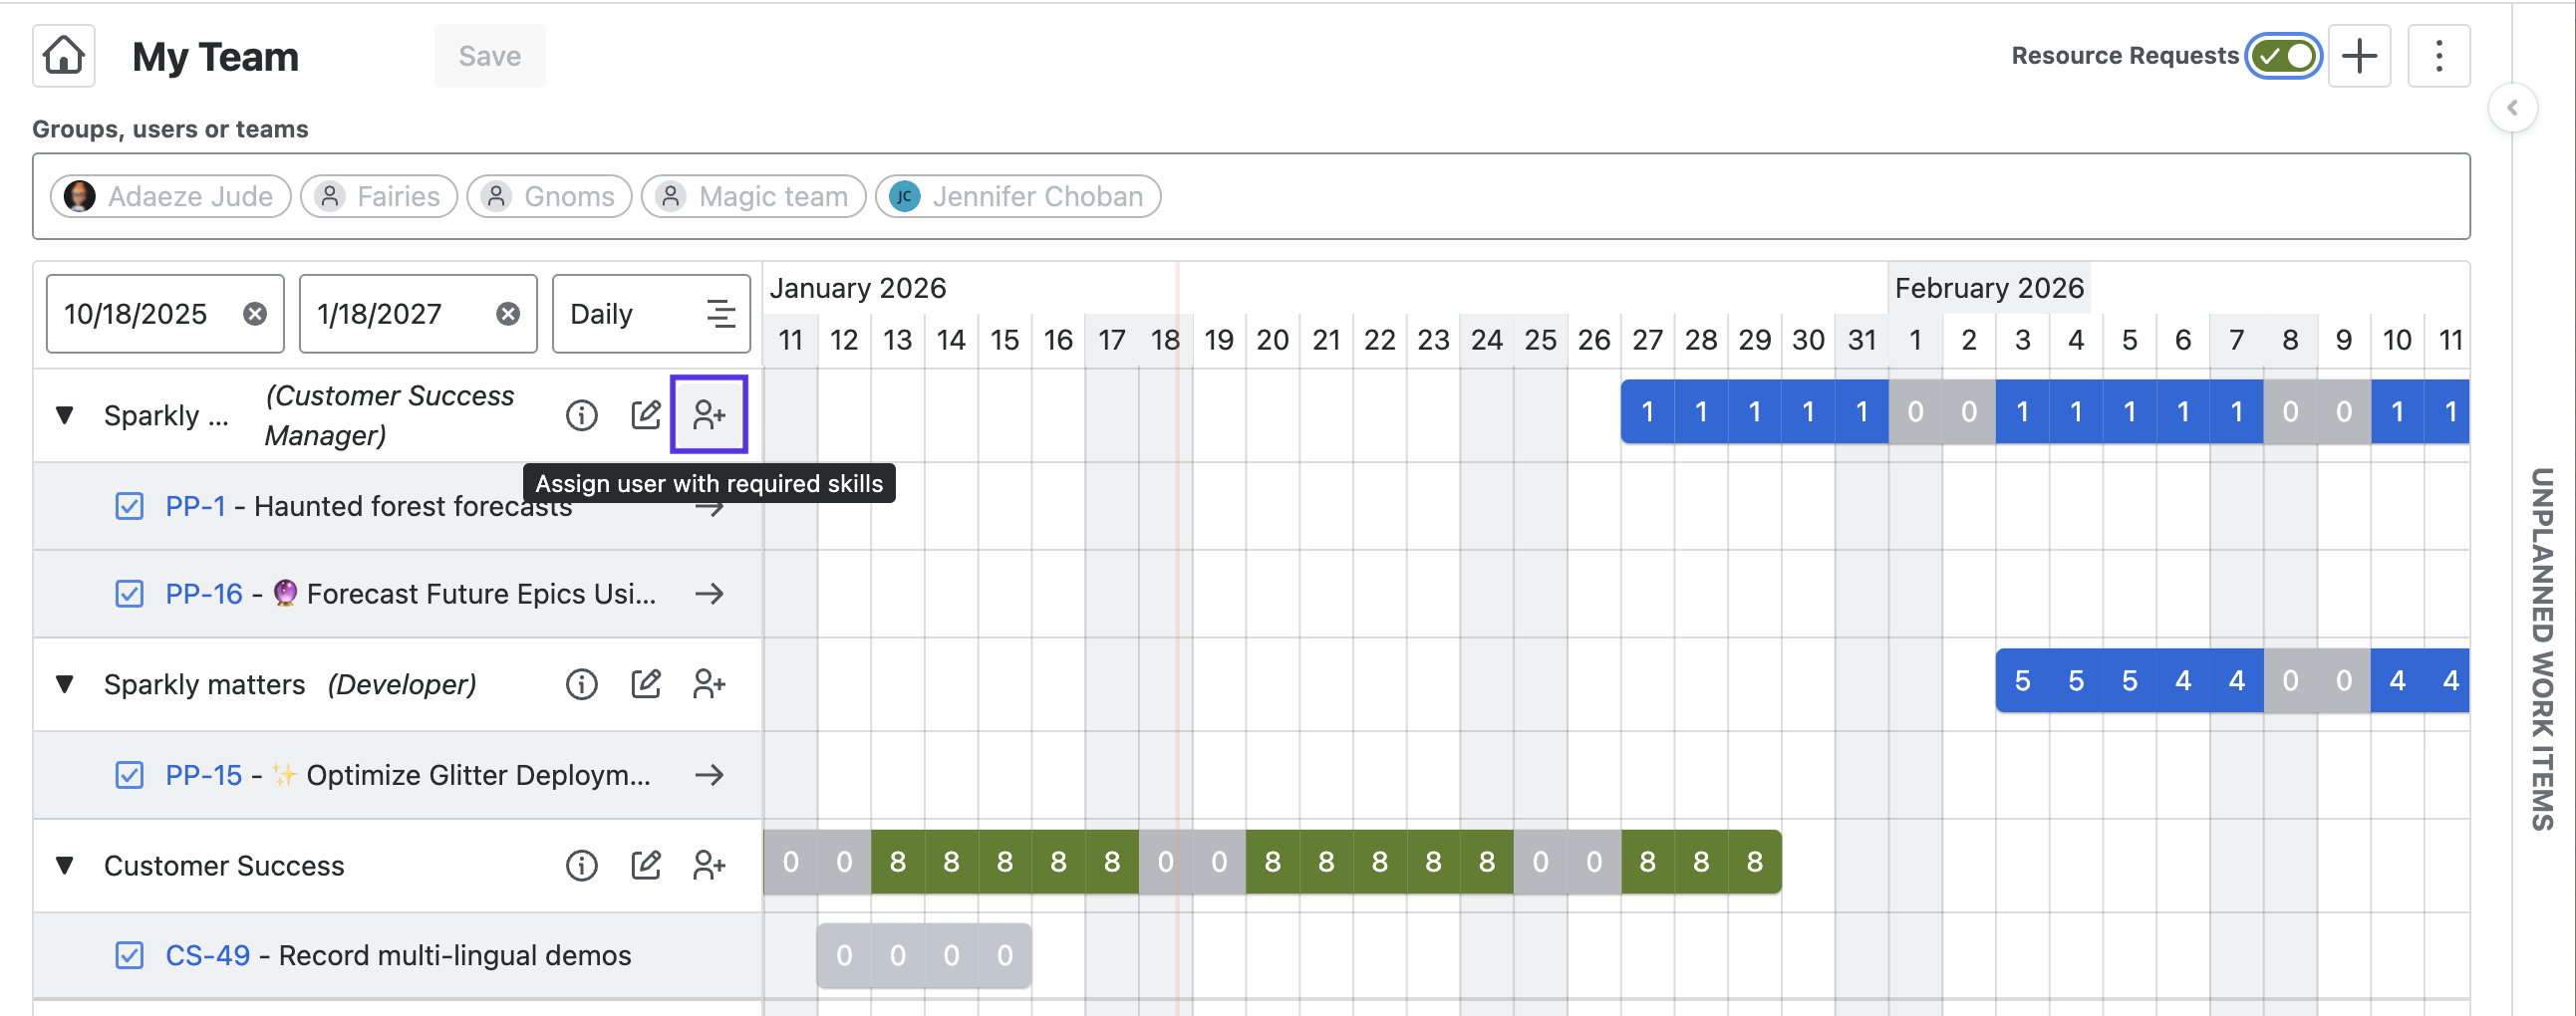Open the PP-15 issue link
This screenshot has height=1016, width=2576.
[204, 775]
